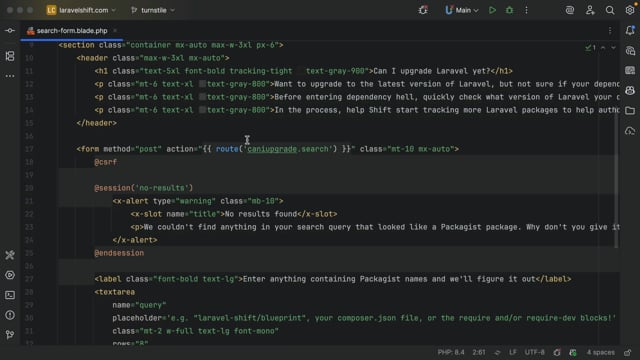Open the AI chat tool window
This screenshot has width=640, height=360.
pyautogui.click(x=630, y=51)
